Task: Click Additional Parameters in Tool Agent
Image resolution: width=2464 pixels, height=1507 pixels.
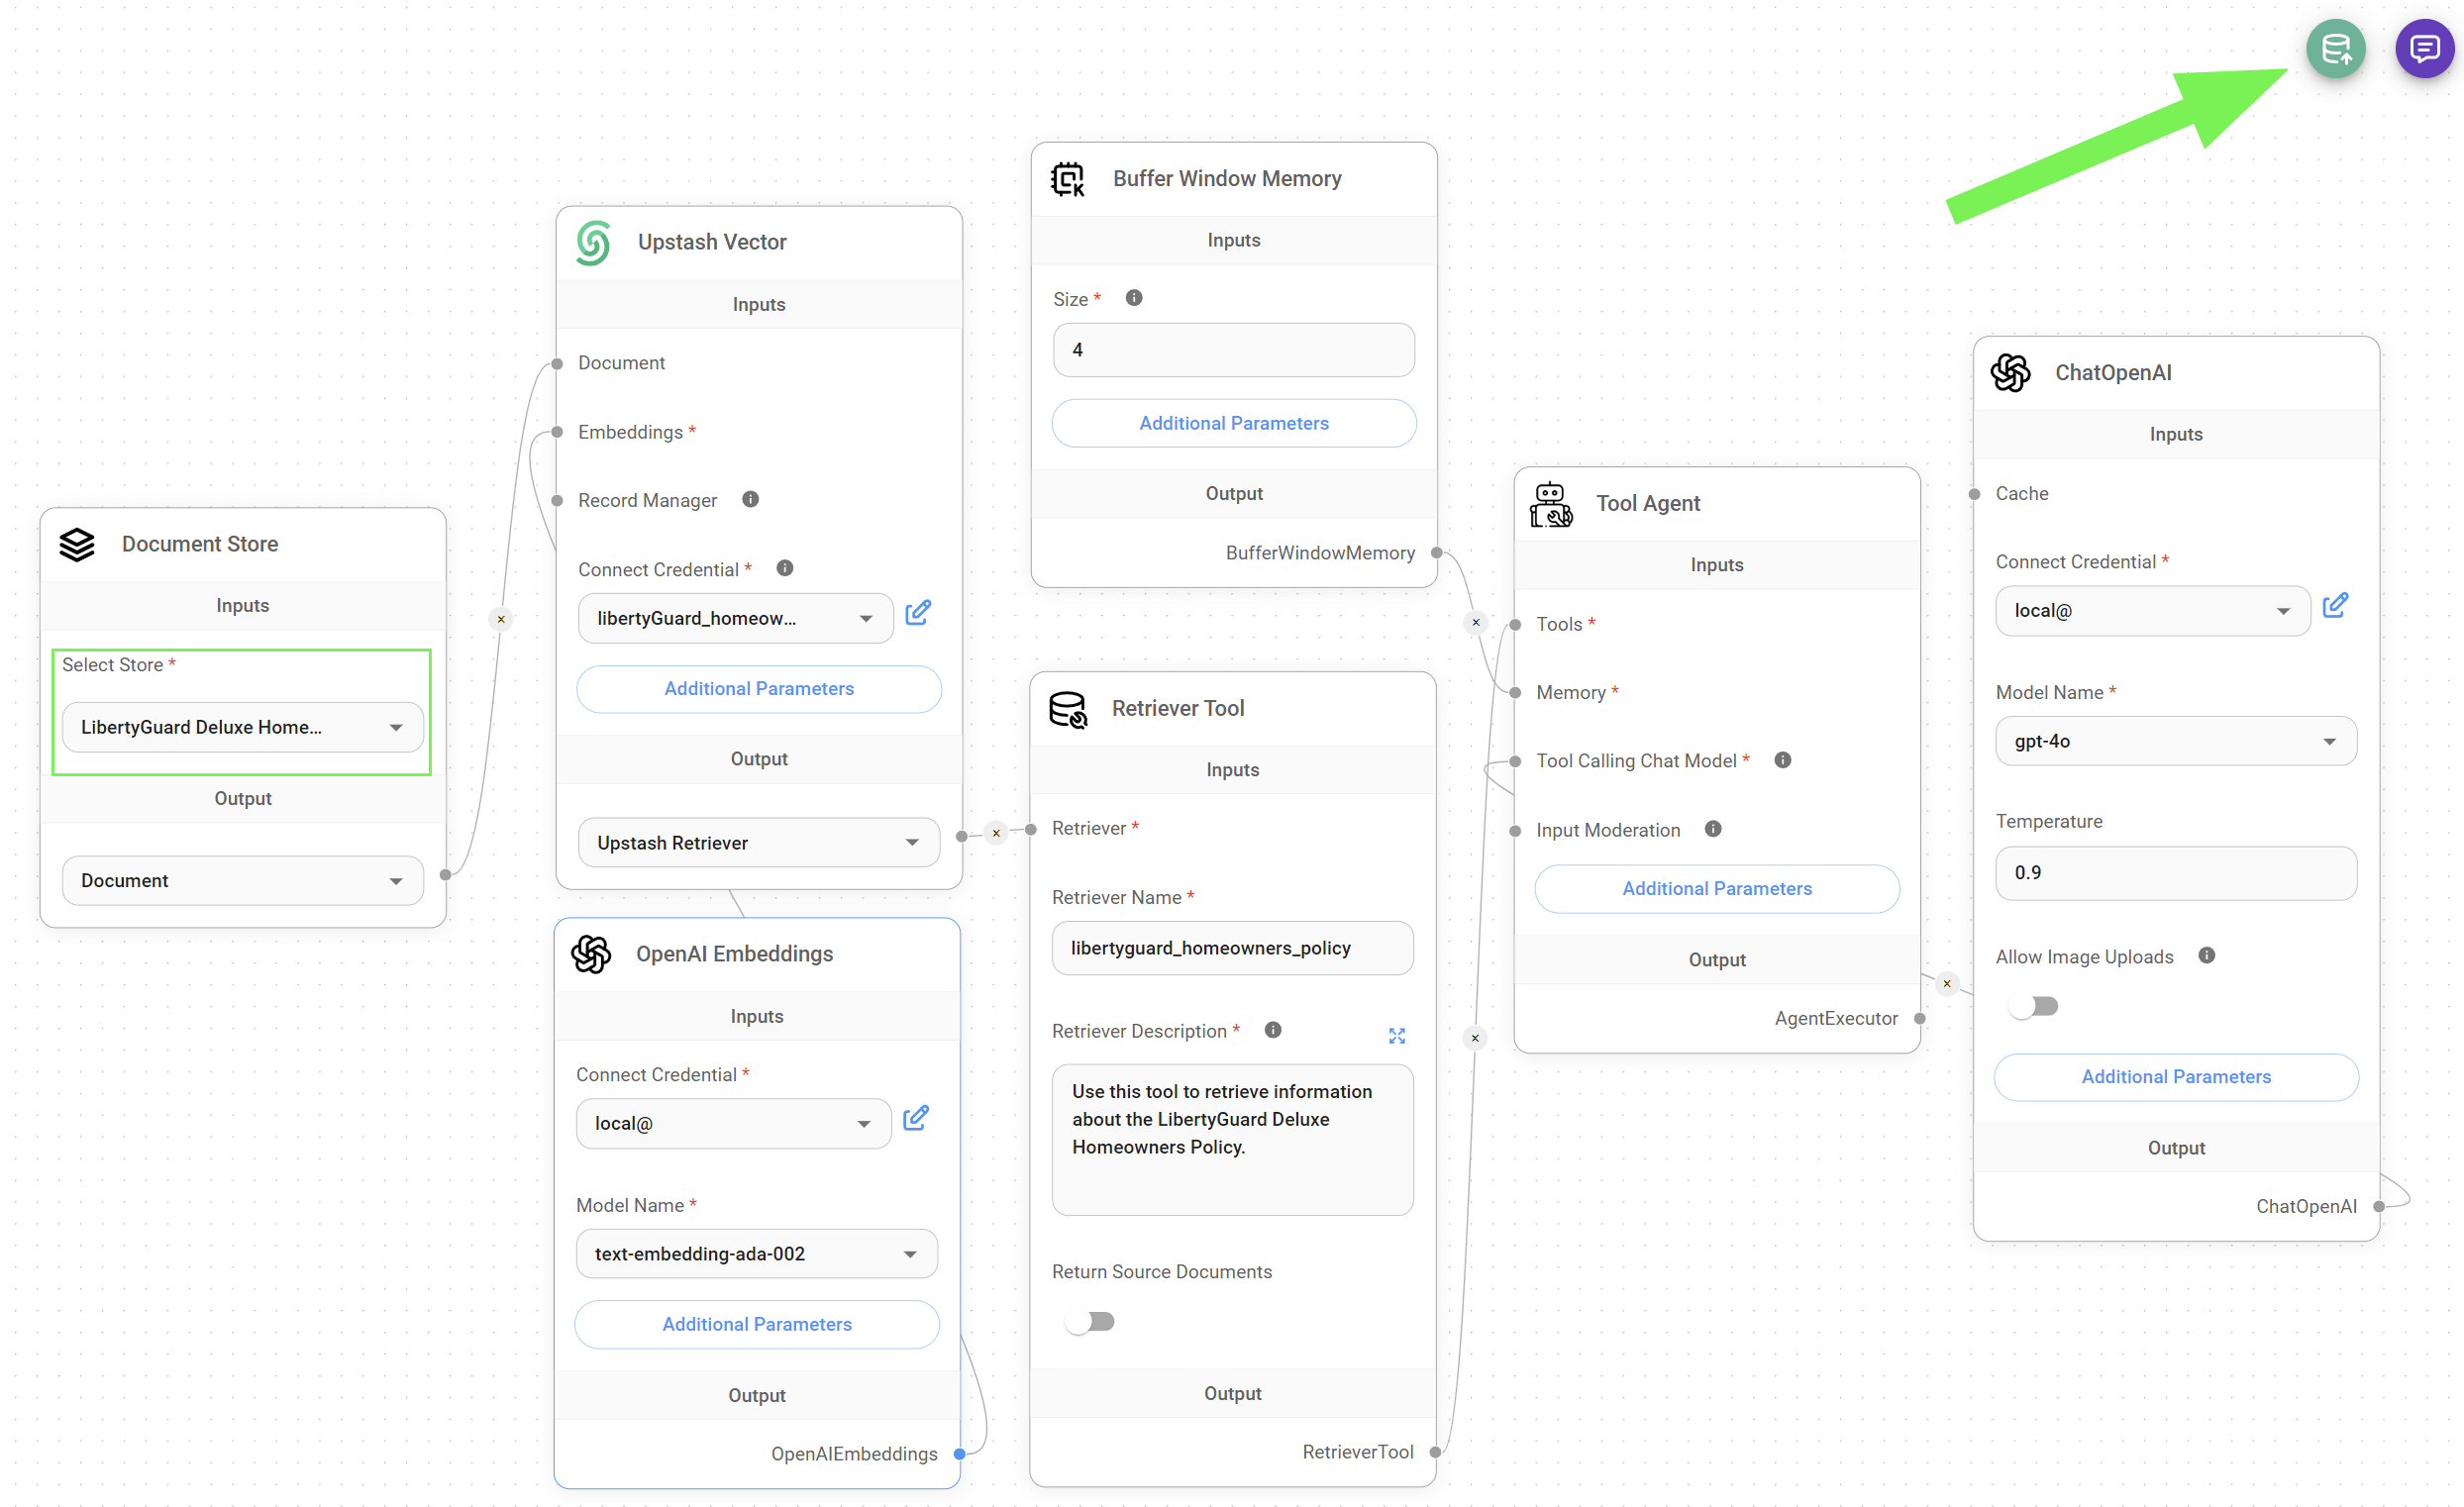Action: coord(1716,888)
